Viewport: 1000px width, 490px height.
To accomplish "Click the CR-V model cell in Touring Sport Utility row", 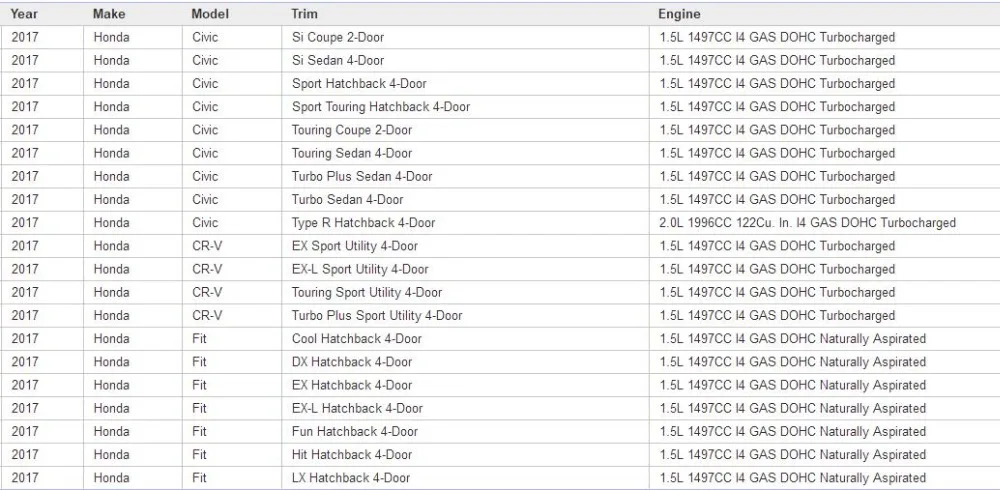I will coord(233,292).
